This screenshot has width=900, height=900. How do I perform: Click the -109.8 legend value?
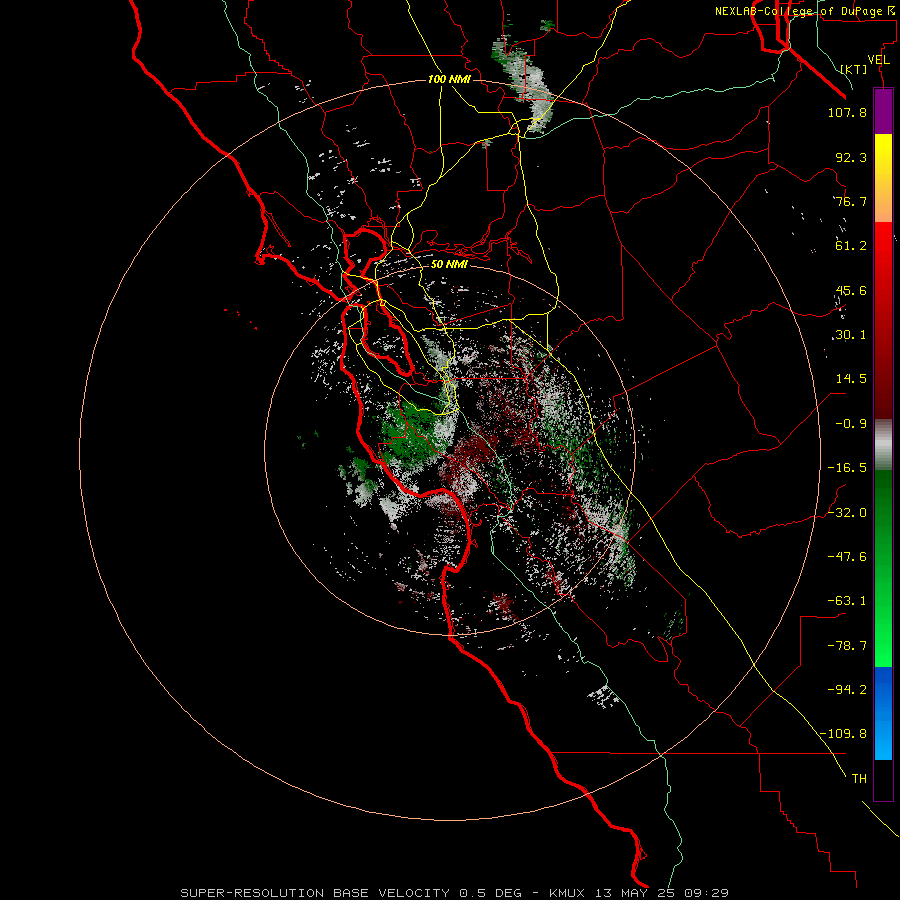tap(843, 734)
